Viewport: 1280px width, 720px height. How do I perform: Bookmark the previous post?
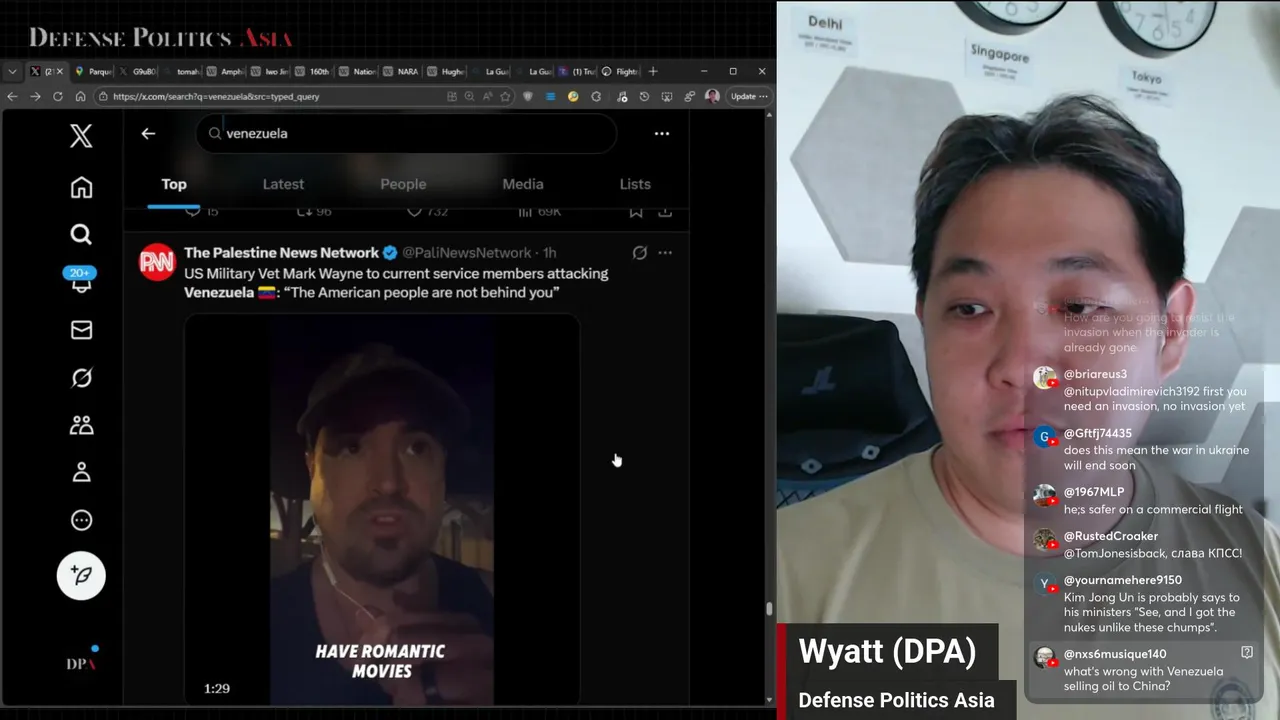[636, 212]
